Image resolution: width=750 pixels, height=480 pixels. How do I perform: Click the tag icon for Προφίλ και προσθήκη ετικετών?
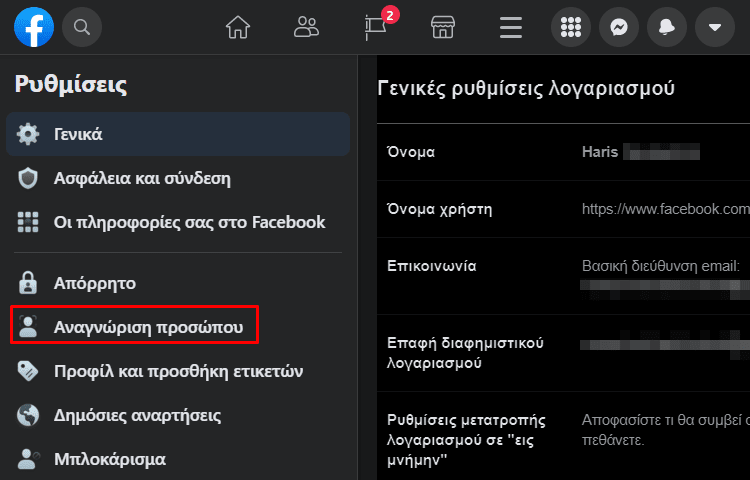pyautogui.click(x=28, y=371)
